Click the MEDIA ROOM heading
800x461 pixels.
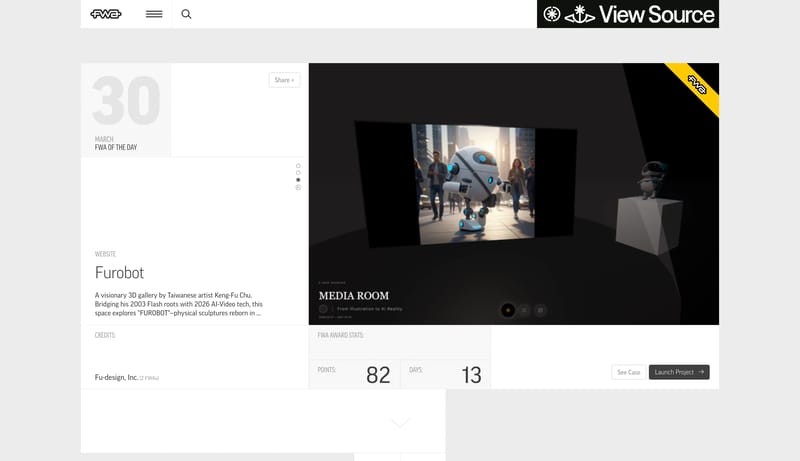[x=354, y=296]
